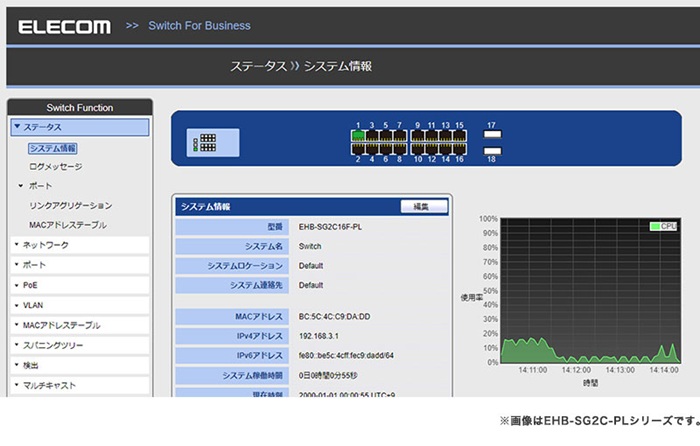
Task: Click the green CPU legend swatch
Action: (655, 227)
